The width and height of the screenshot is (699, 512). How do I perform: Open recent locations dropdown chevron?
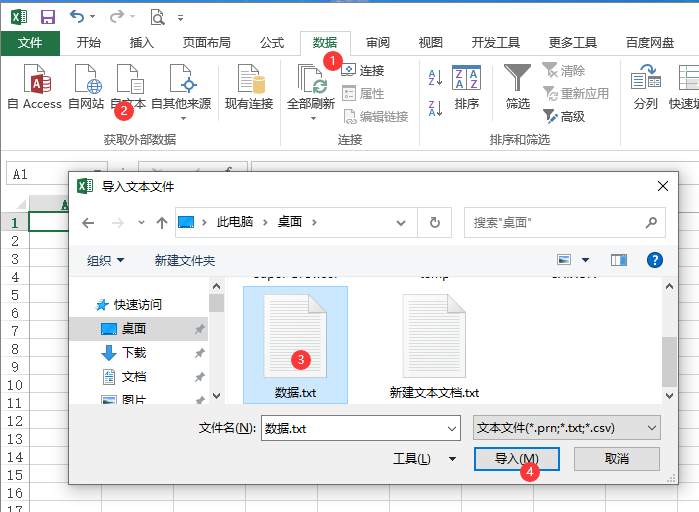pyautogui.click(x=141, y=222)
